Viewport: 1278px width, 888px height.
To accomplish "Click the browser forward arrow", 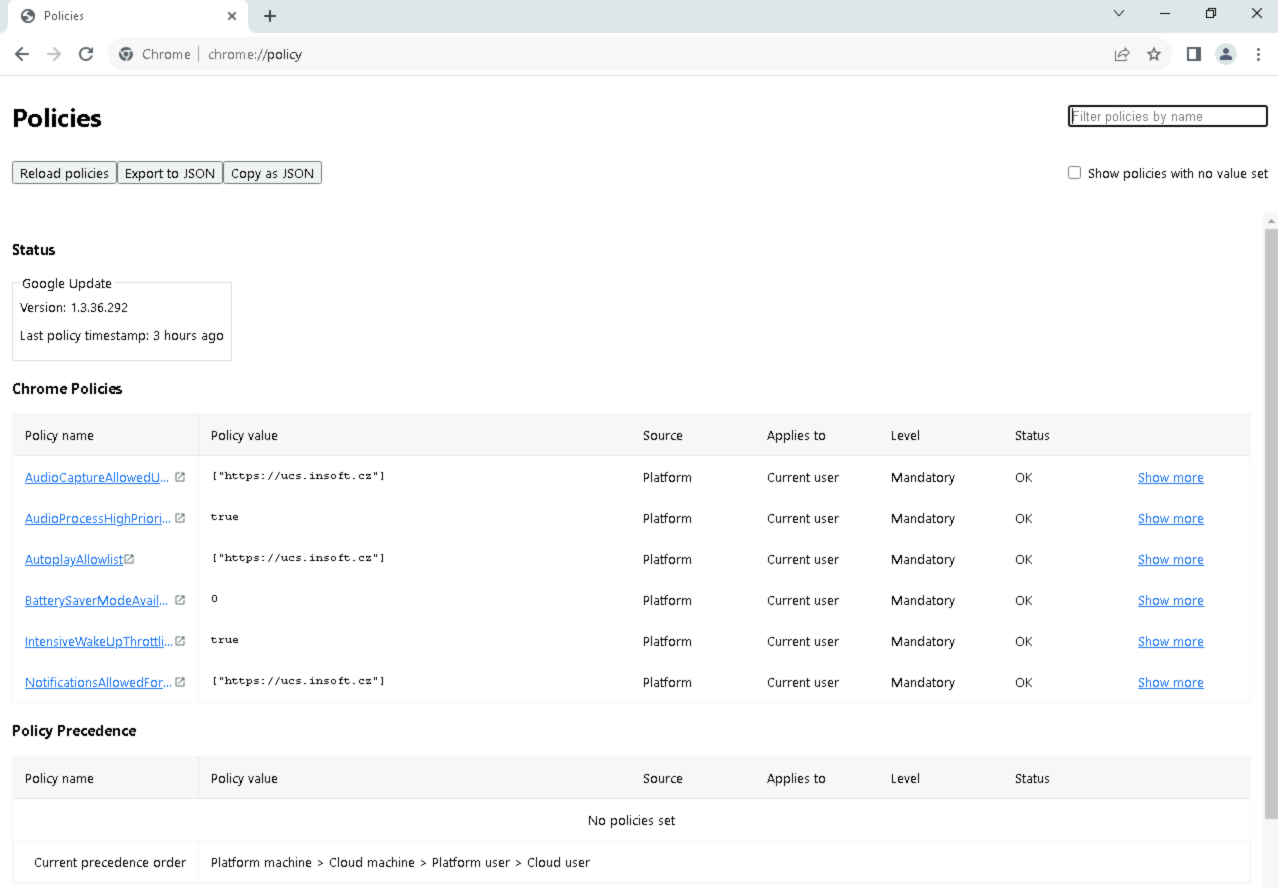I will 54,54.
